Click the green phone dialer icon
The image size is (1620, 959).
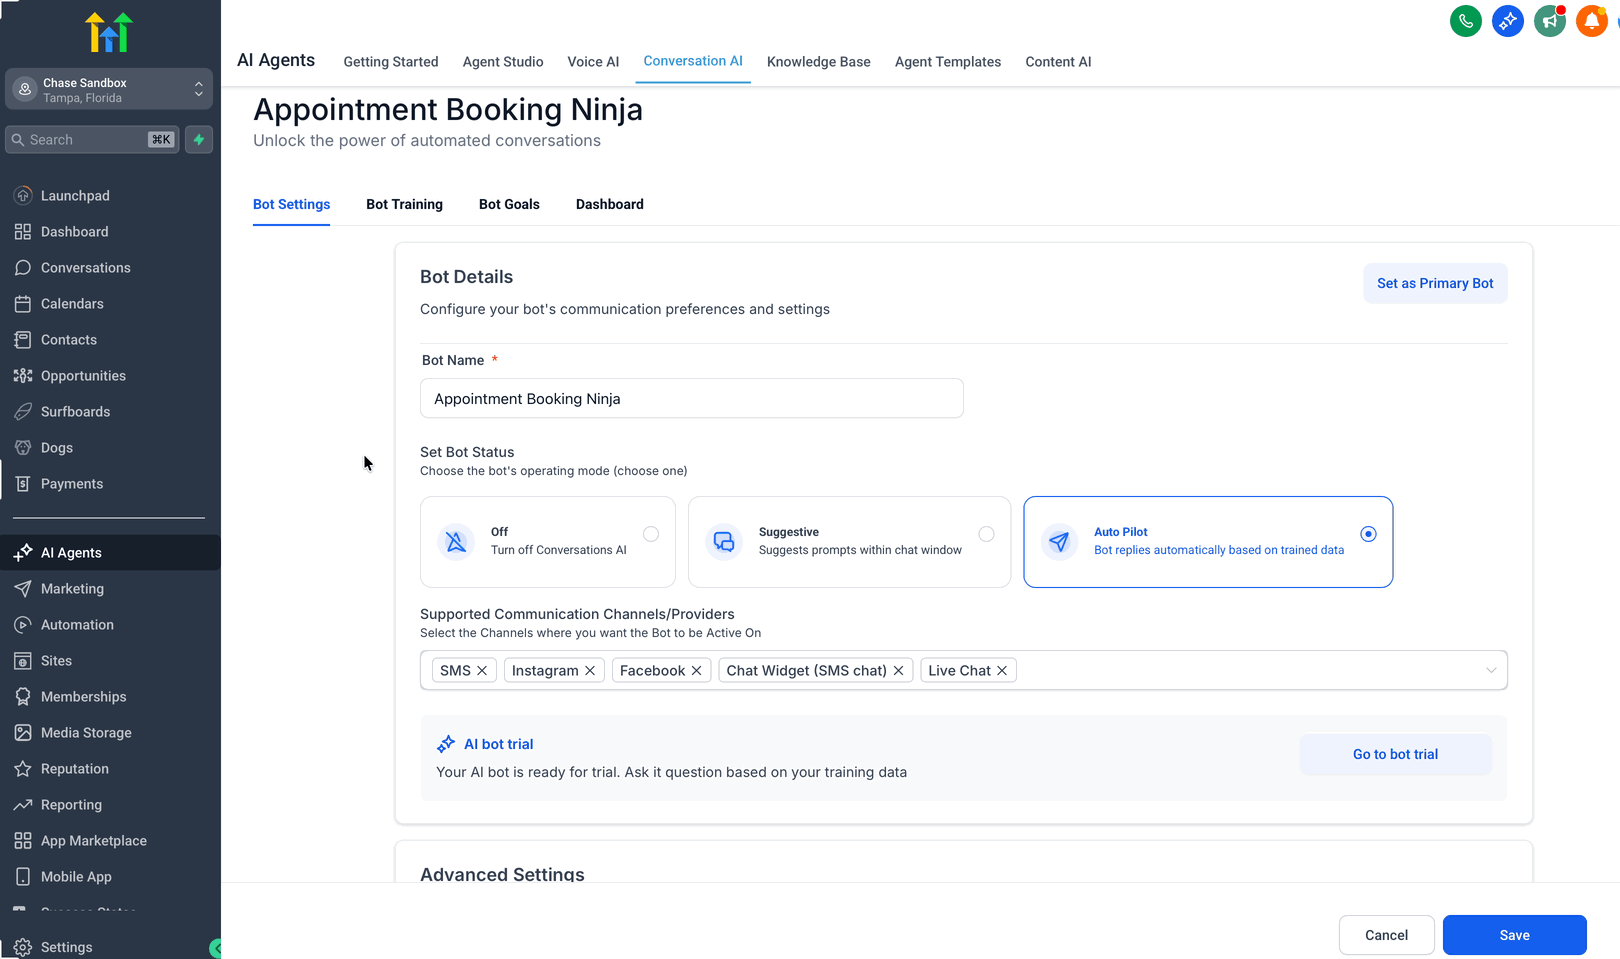(1466, 21)
